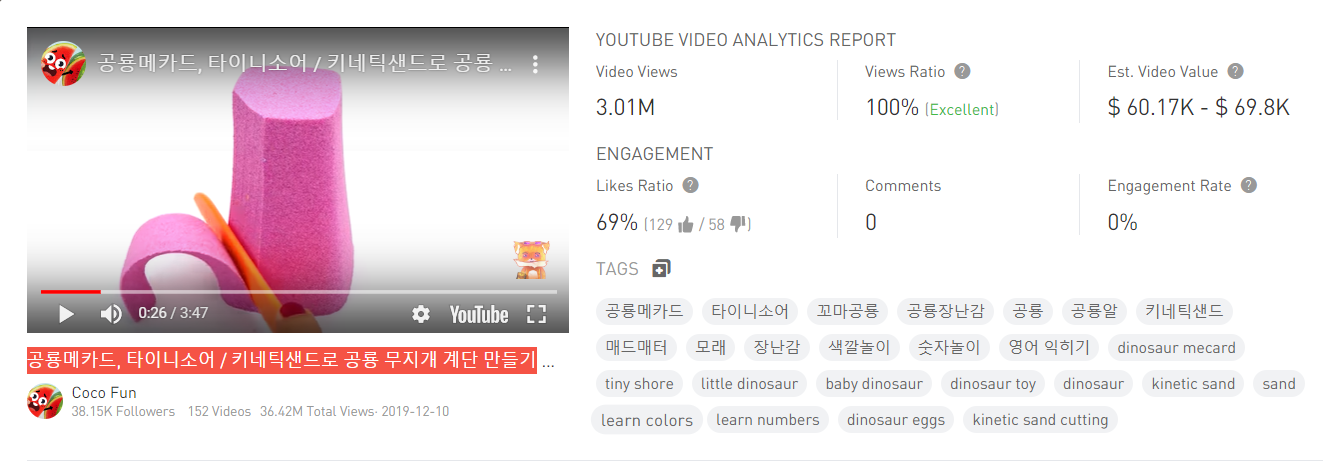The height and width of the screenshot is (470, 1340).
Task: Open the highlighted video title link
Action: pyautogui.click(x=282, y=360)
